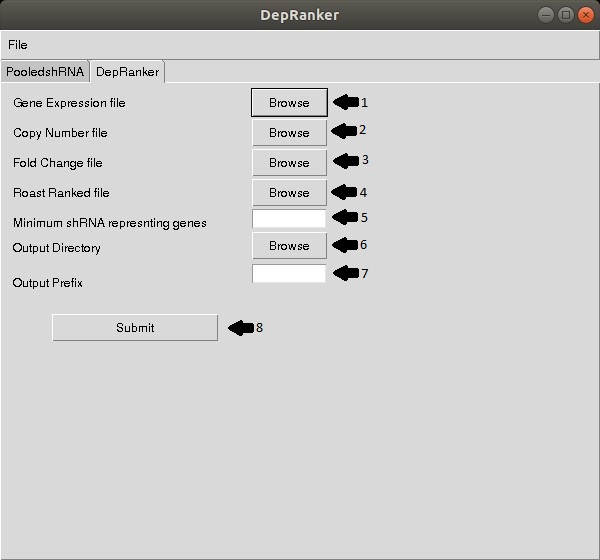600x560 pixels.
Task: Select the DepRanker tab
Action: 127,72
